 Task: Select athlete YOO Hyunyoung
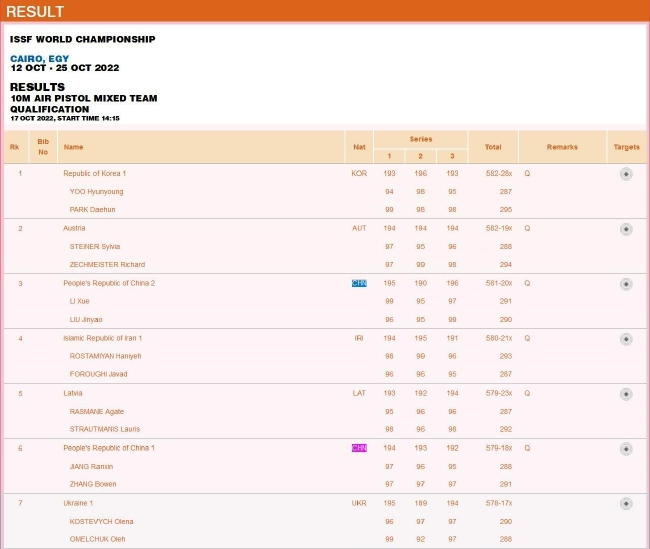click(96, 192)
